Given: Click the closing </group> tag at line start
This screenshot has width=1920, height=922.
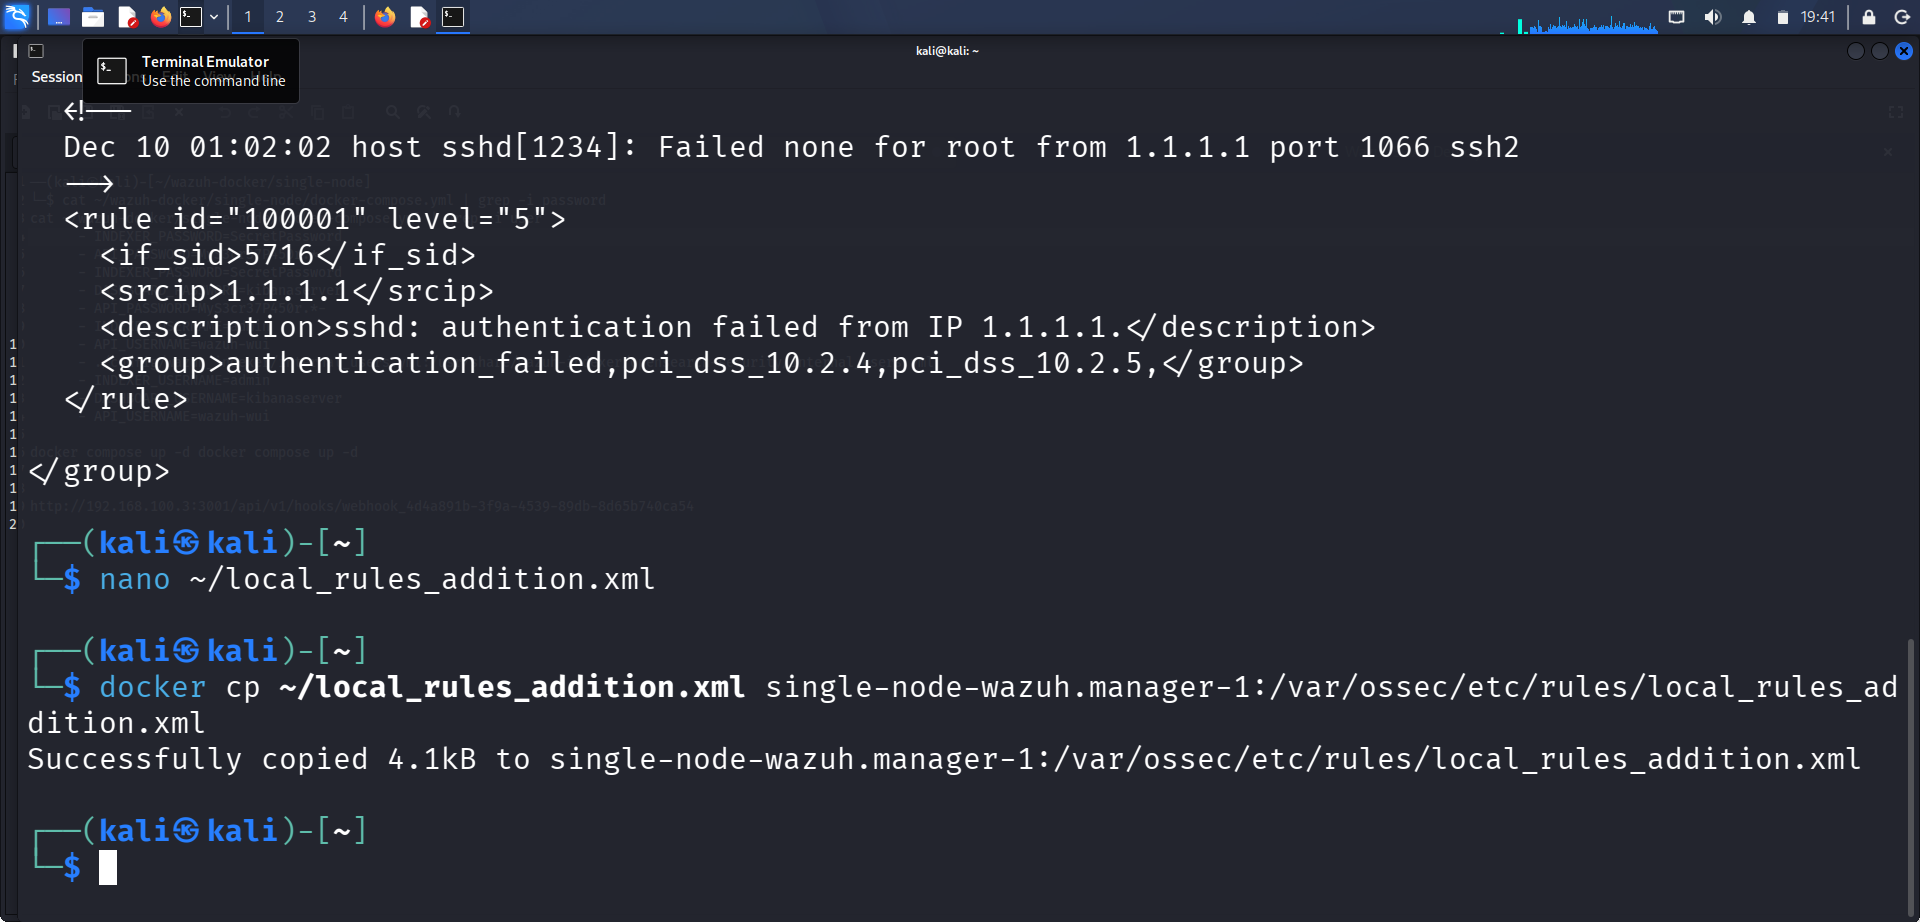Looking at the screenshot, I should pos(98,471).
